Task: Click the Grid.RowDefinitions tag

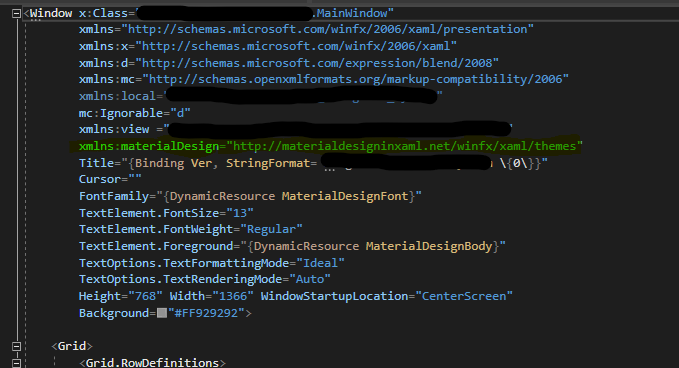Action: click(x=152, y=363)
